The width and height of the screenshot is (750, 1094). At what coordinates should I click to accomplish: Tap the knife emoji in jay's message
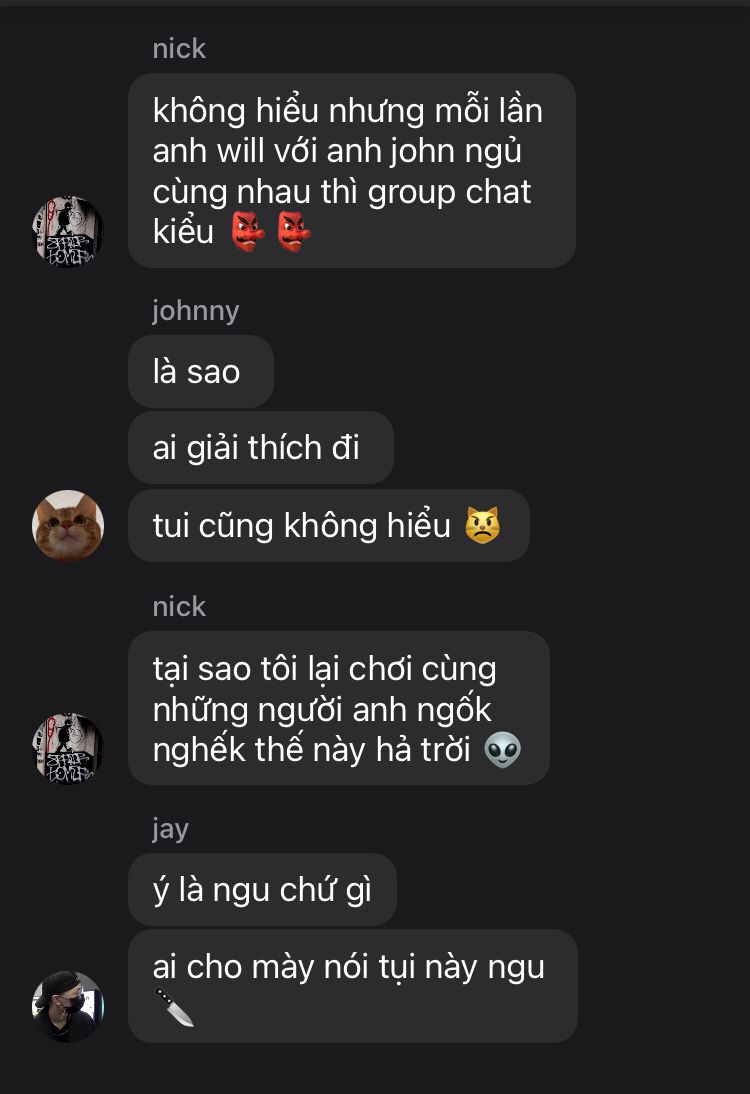click(173, 1007)
